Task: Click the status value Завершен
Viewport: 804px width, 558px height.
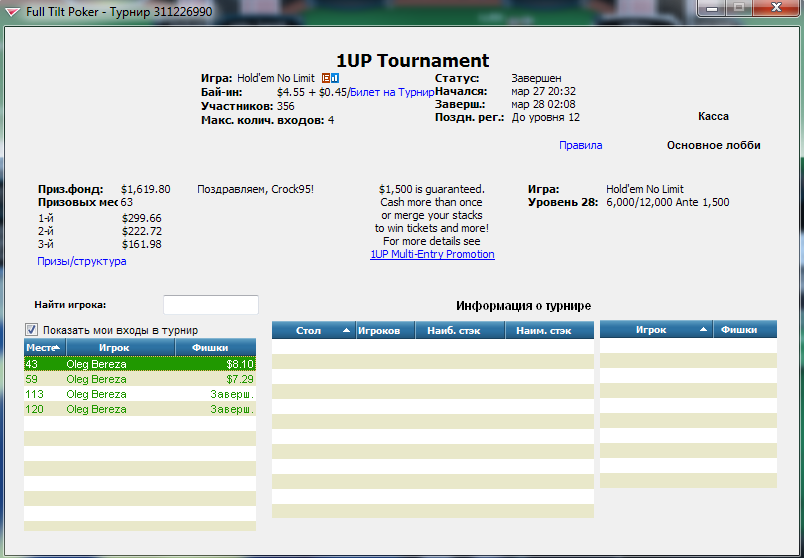Action: pyautogui.click(x=536, y=78)
